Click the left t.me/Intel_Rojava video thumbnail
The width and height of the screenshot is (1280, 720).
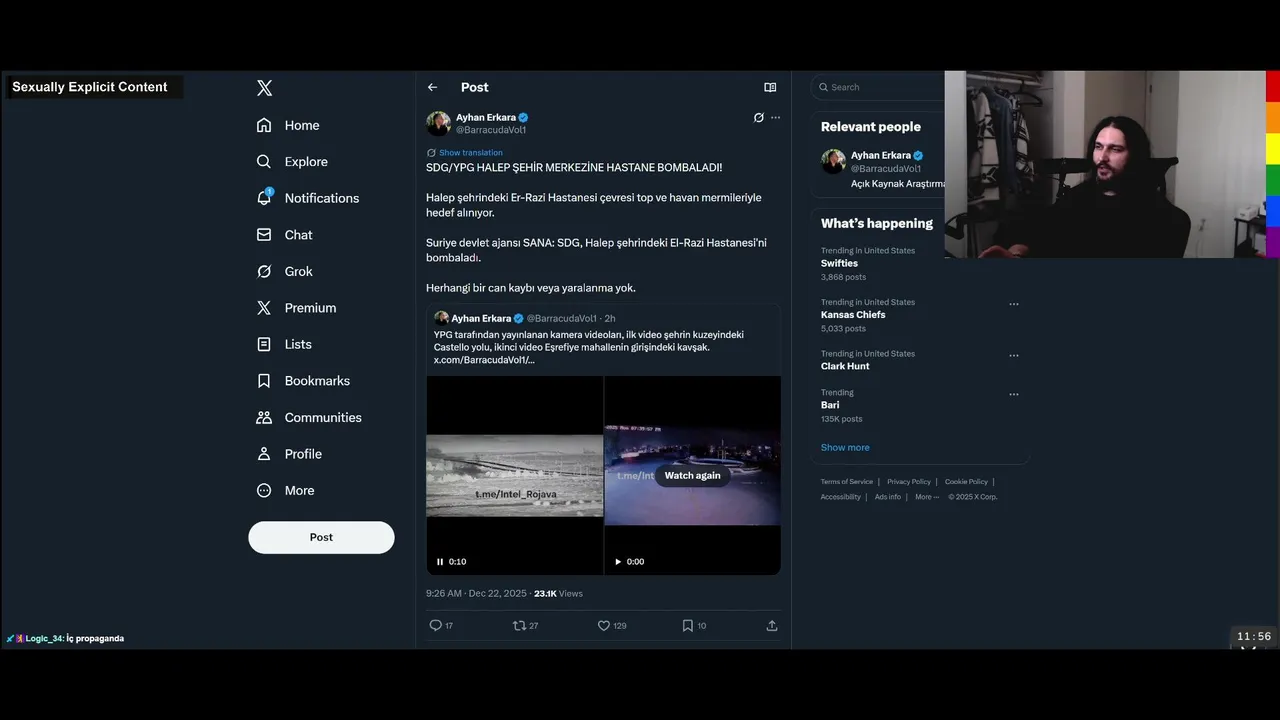[515, 475]
